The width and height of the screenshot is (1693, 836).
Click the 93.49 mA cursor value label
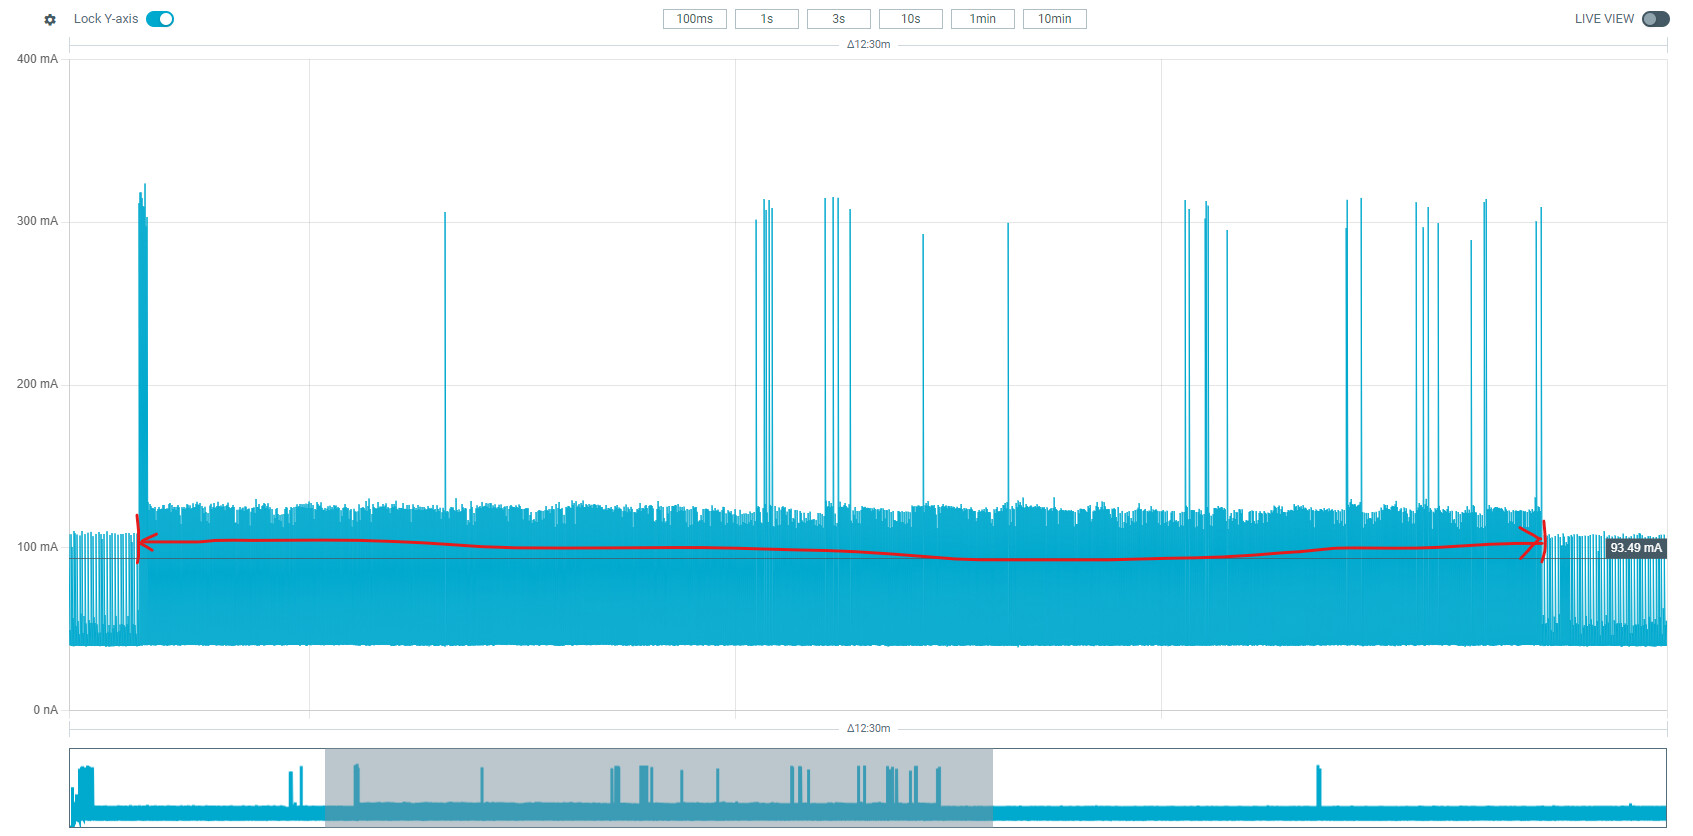(x=1636, y=548)
